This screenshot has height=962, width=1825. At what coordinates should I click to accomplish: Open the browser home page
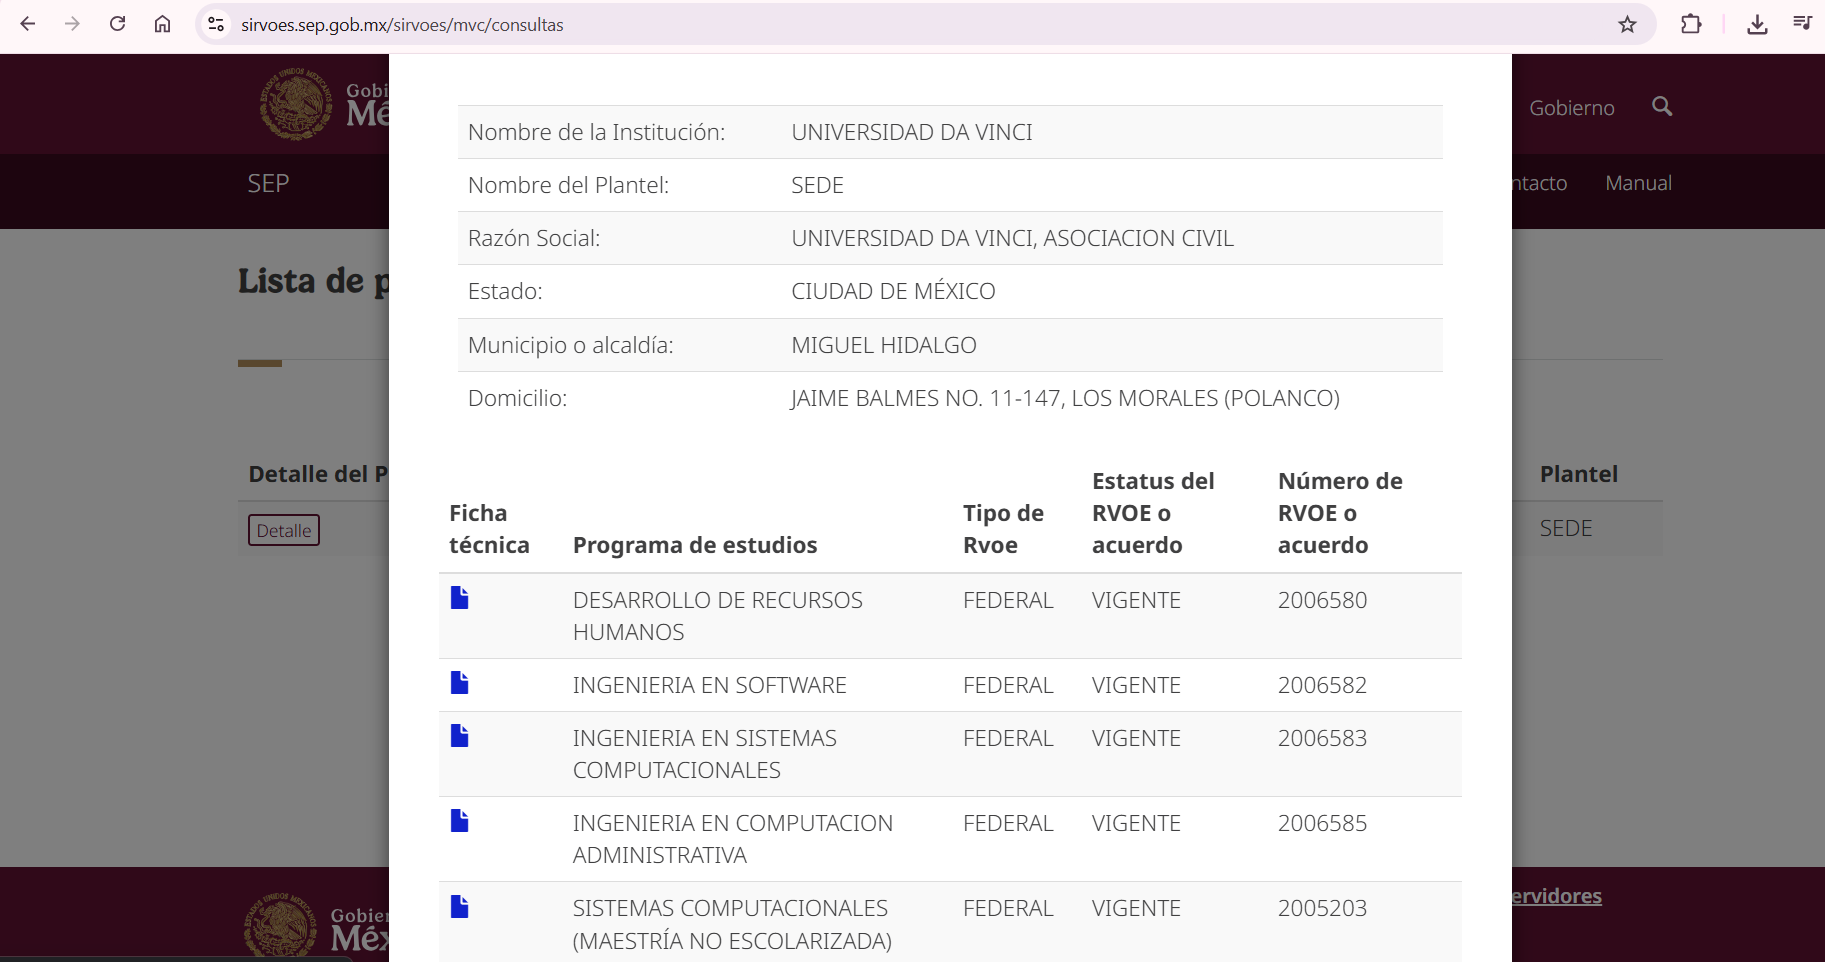[162, 24]
